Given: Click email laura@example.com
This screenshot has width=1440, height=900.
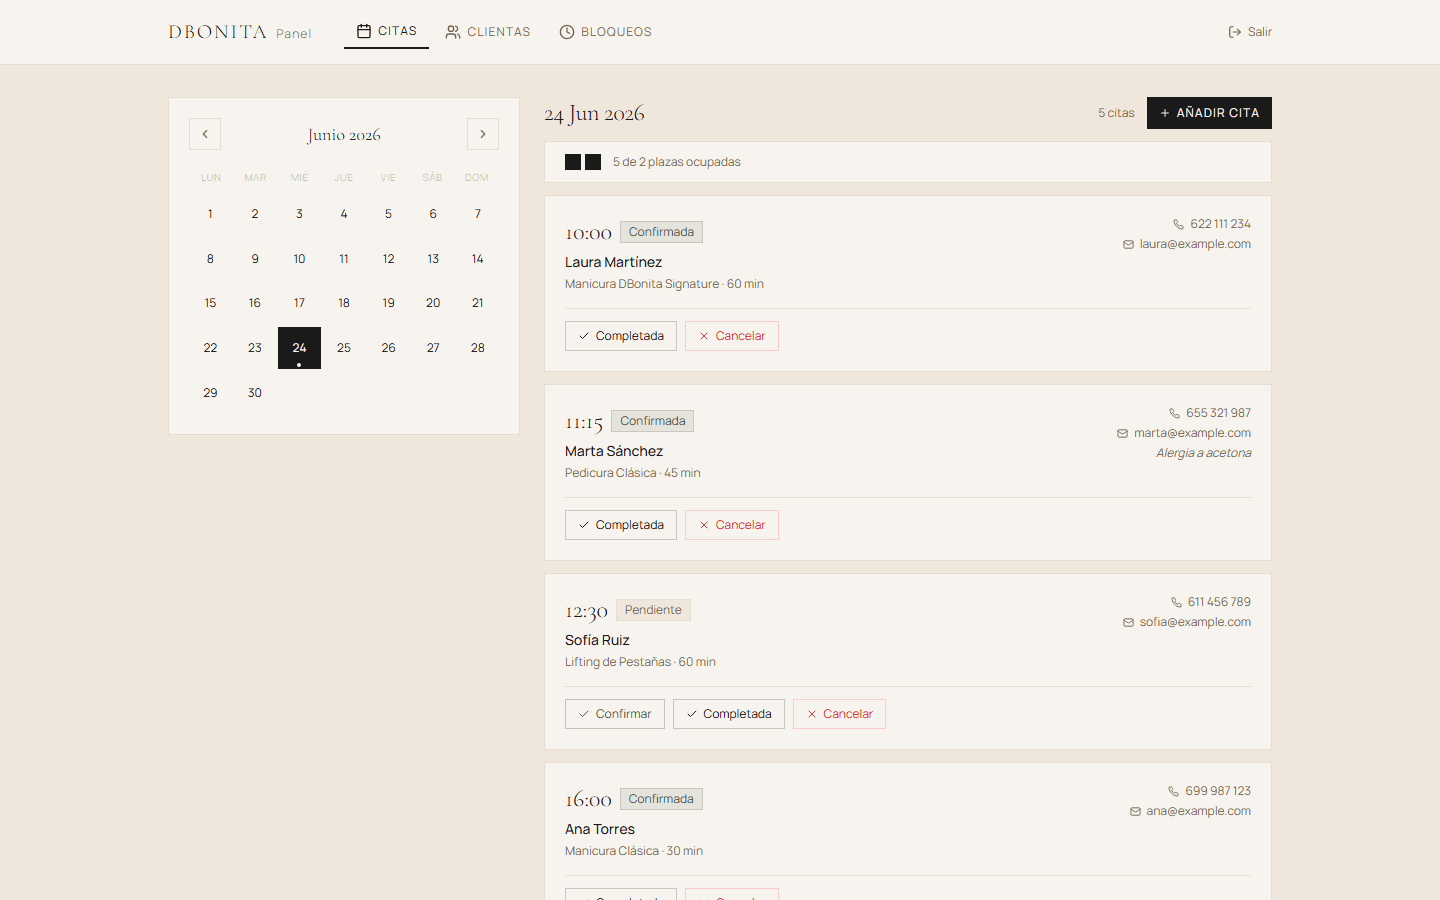Looking at the screenshot, I should [x=1195, y=244].
